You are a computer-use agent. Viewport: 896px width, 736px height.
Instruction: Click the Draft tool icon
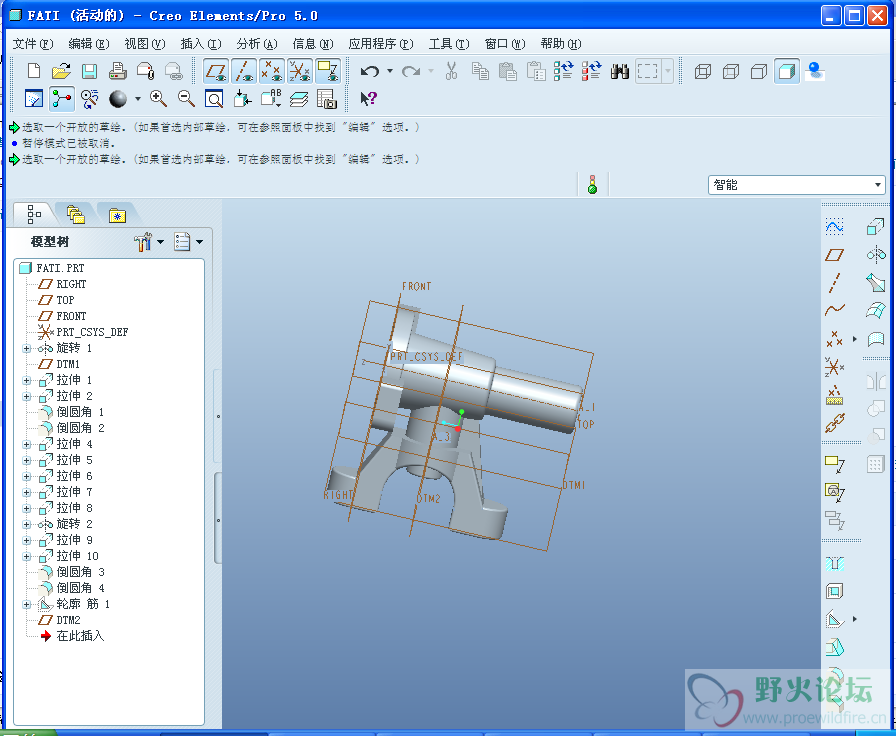[835, 647]
